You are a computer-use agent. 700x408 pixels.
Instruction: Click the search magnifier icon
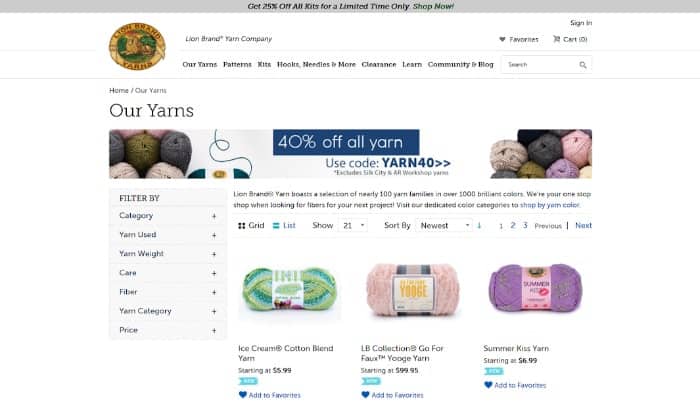pos(583,65)
